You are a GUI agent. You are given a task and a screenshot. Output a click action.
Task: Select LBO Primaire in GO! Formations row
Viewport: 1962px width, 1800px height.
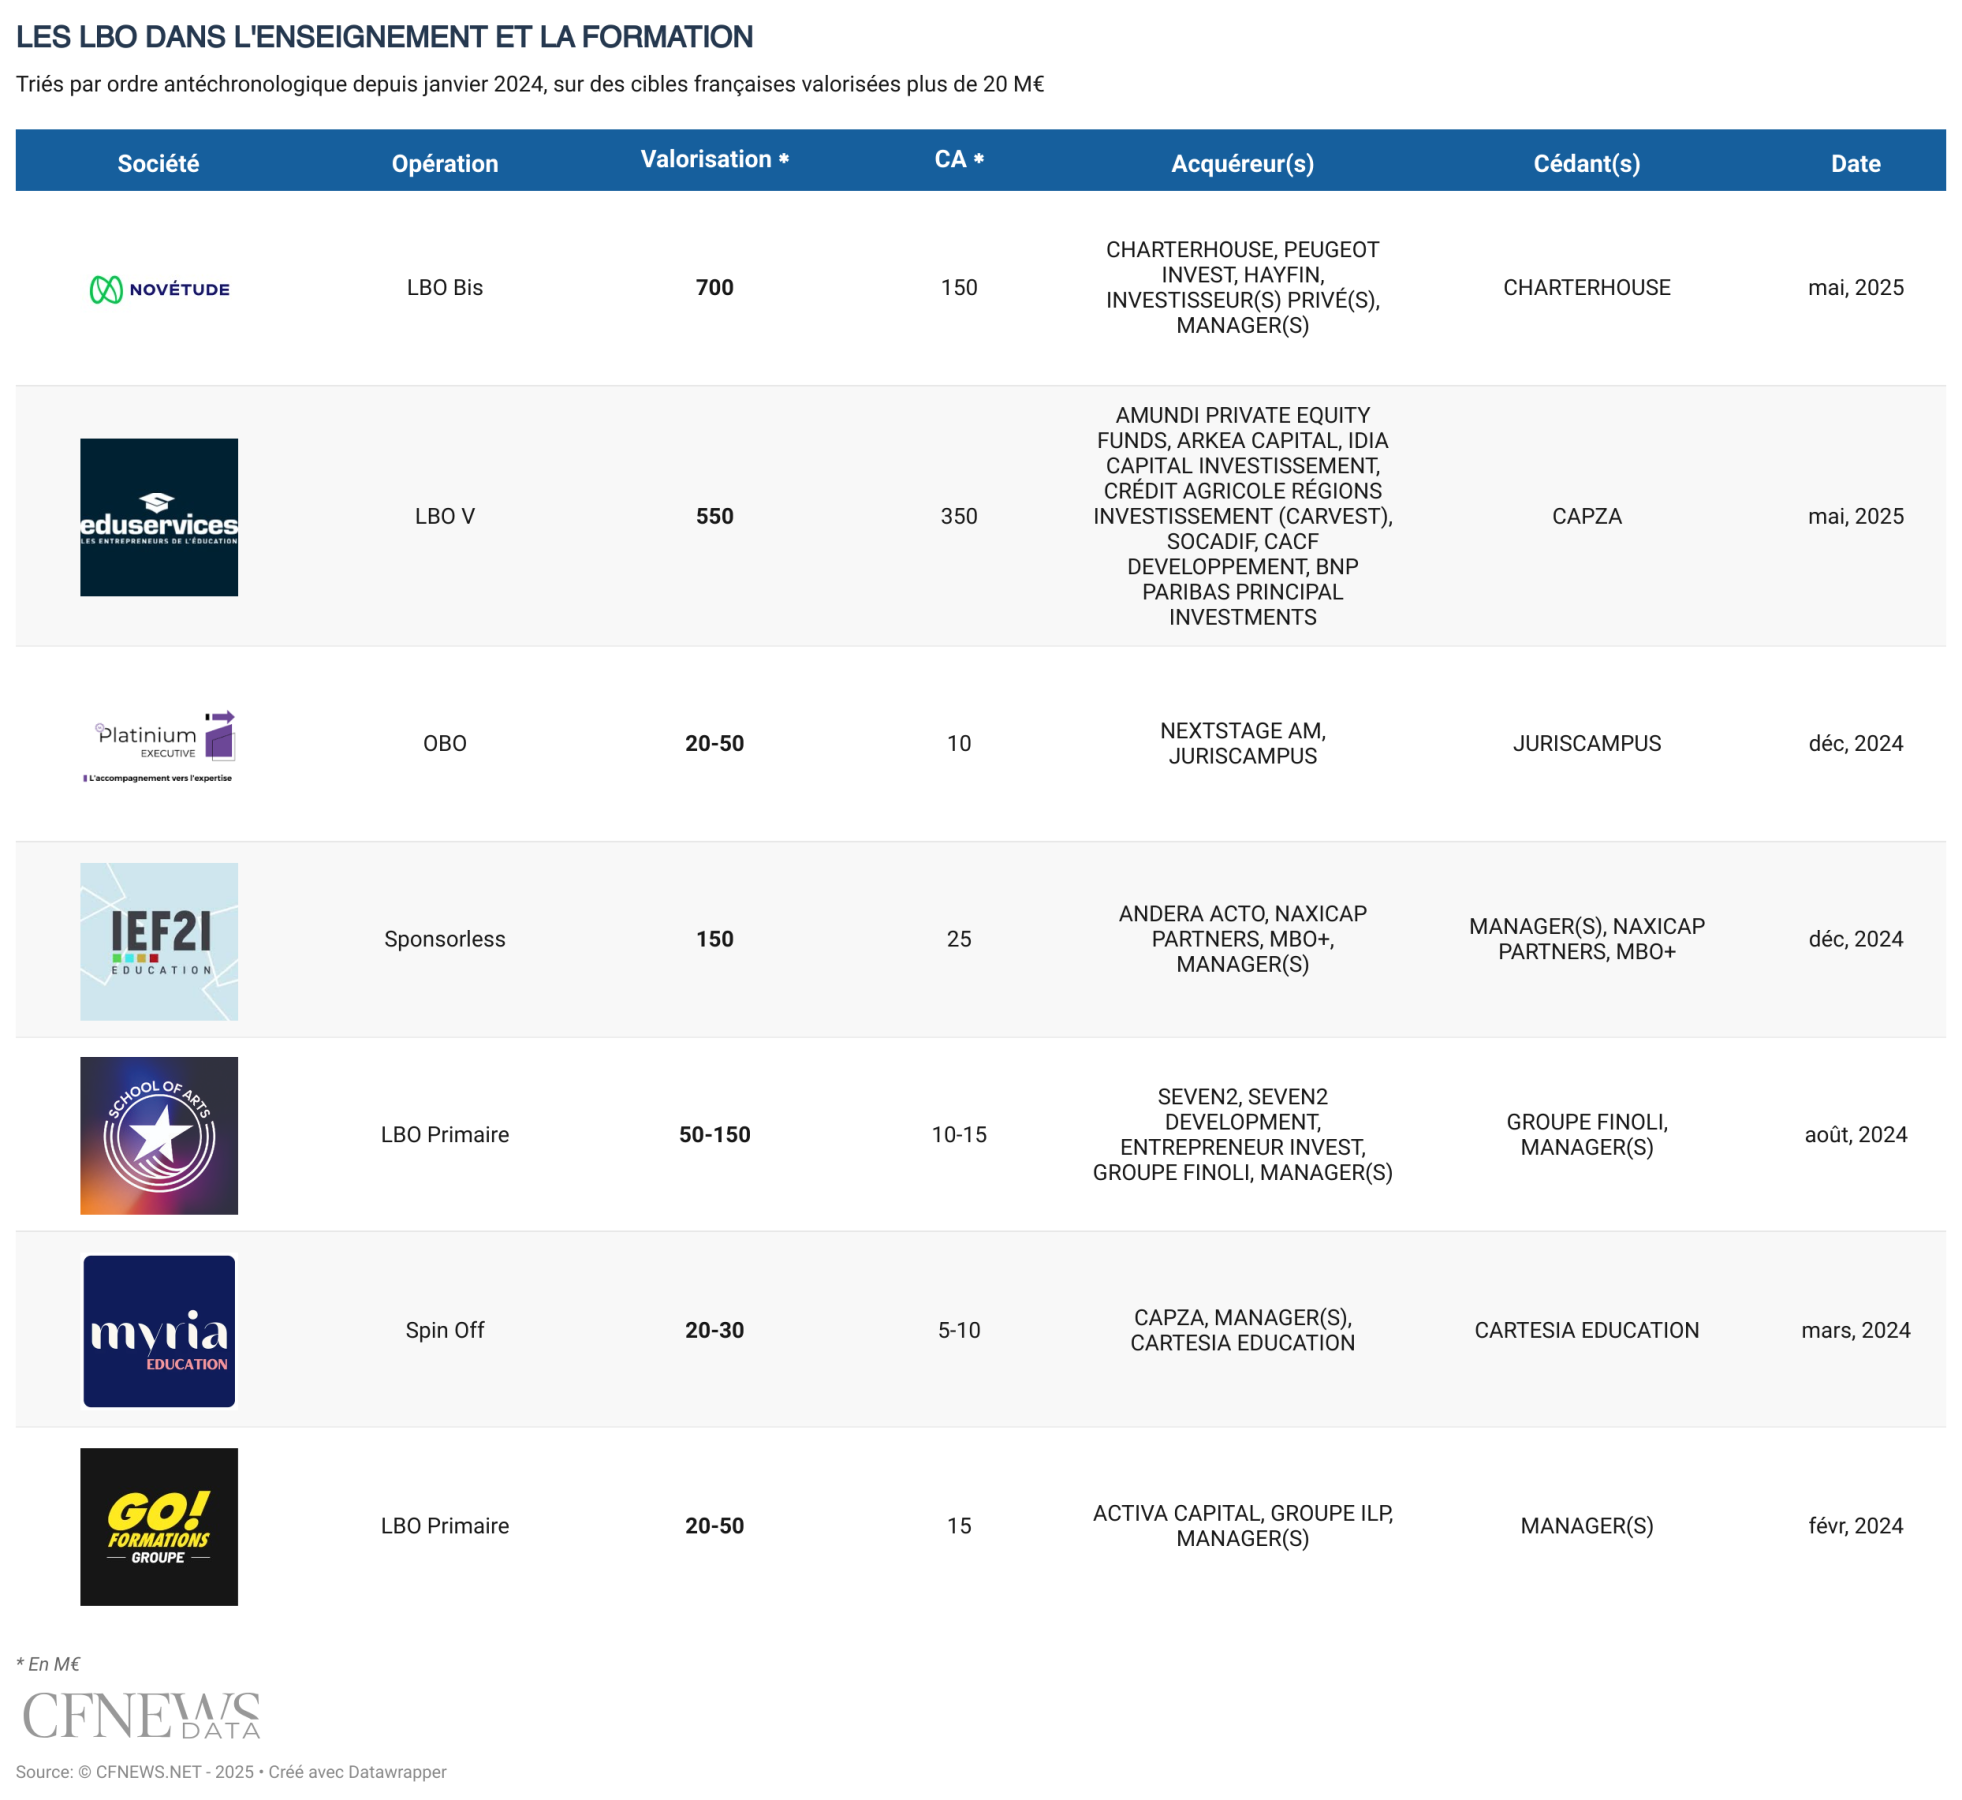(445, 1525)
